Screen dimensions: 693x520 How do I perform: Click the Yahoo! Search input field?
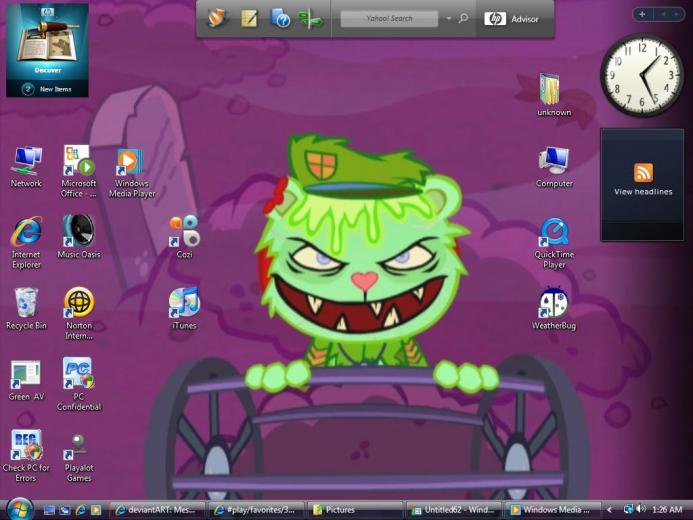tap(389, 19)
